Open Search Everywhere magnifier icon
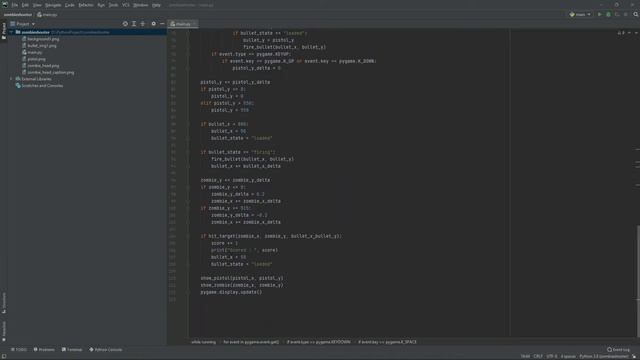 (x=636, y=14)
